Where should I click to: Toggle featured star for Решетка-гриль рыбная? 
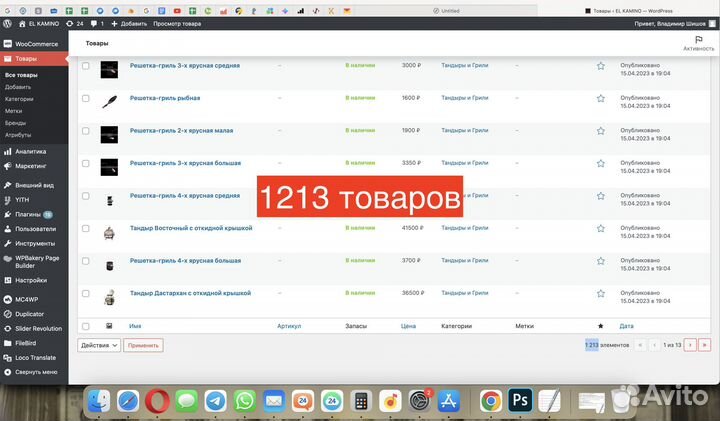pos(601,99)
